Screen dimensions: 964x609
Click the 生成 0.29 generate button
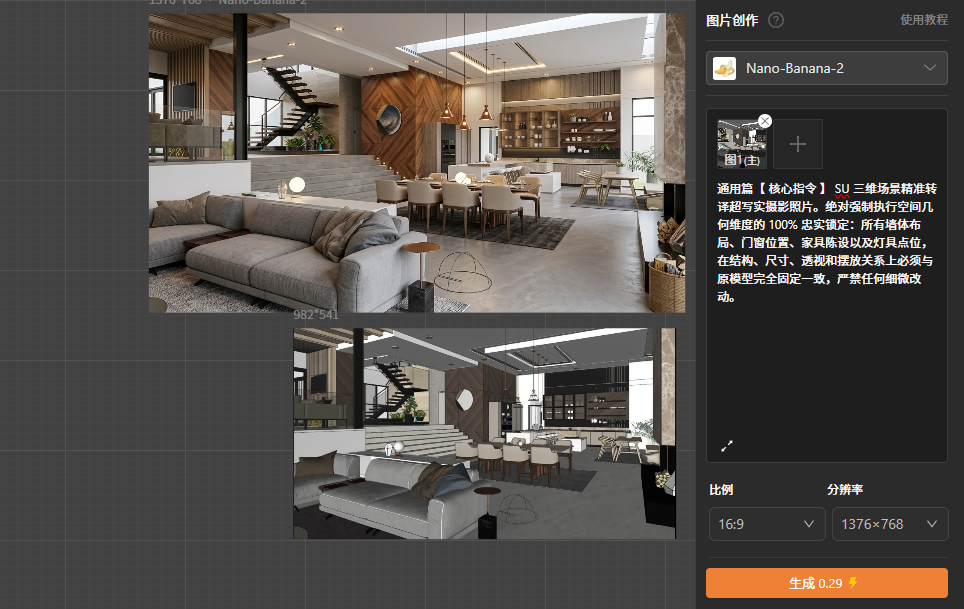(826, 583)
